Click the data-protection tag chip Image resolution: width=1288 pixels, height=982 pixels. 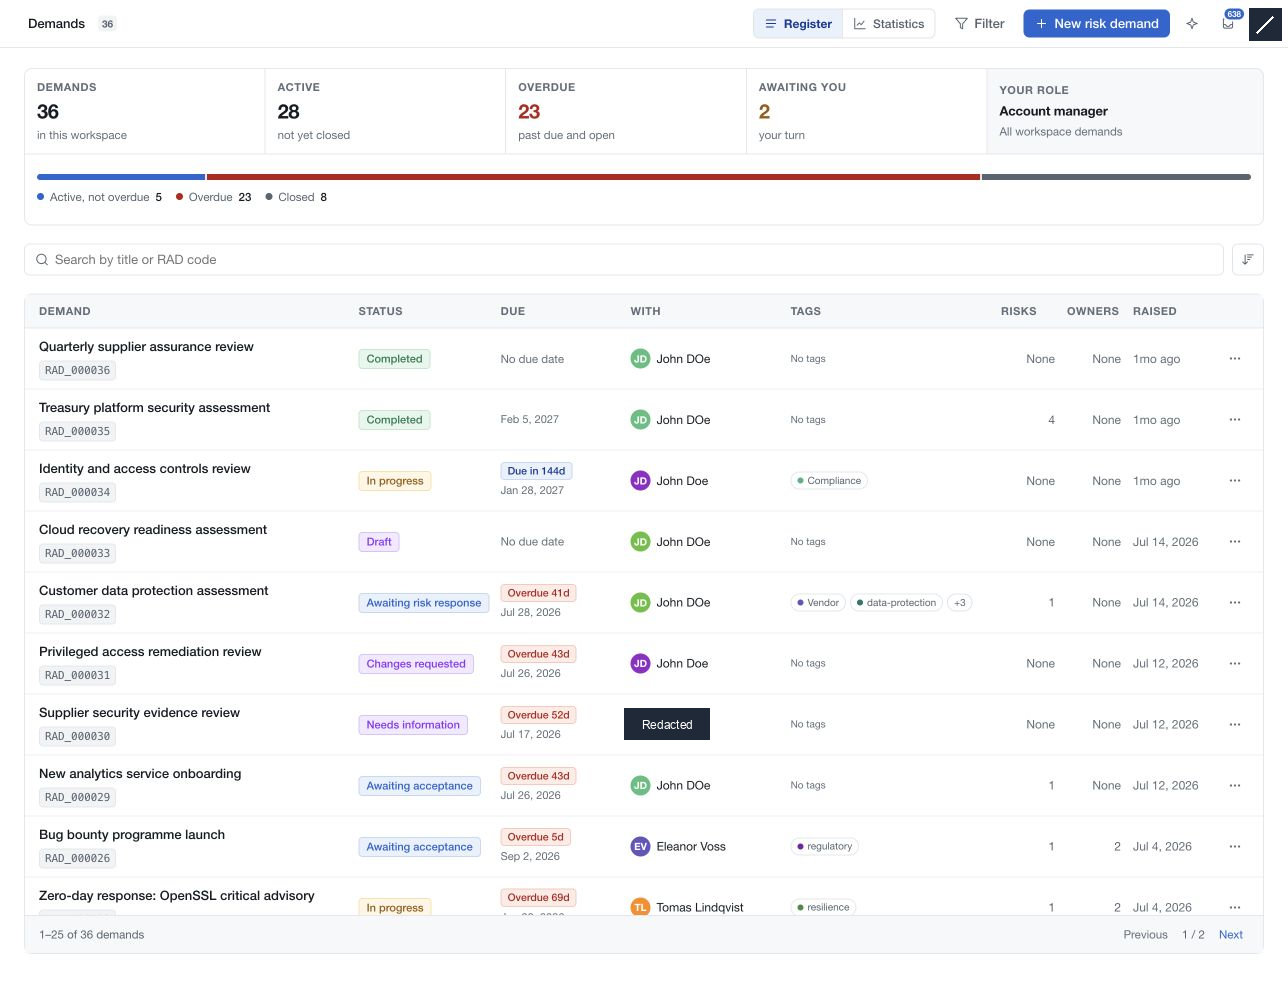[896, 603]
